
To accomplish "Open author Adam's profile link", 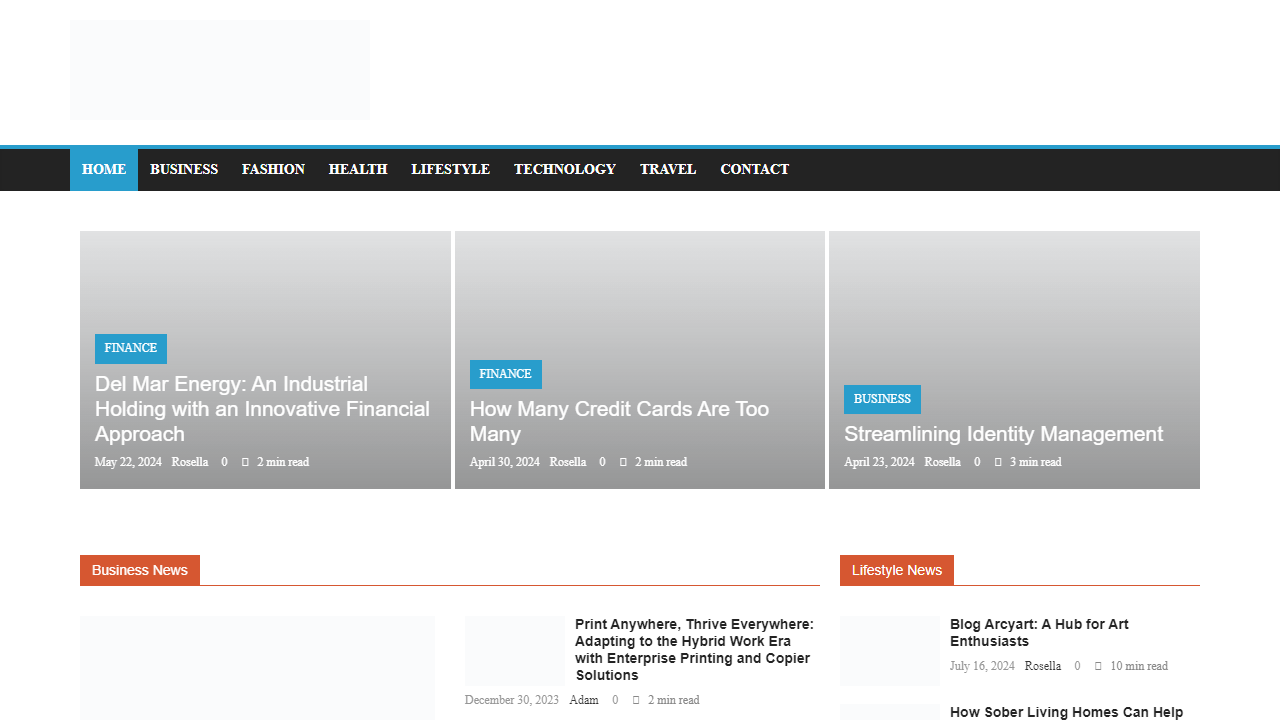I will tap(584, 700).
